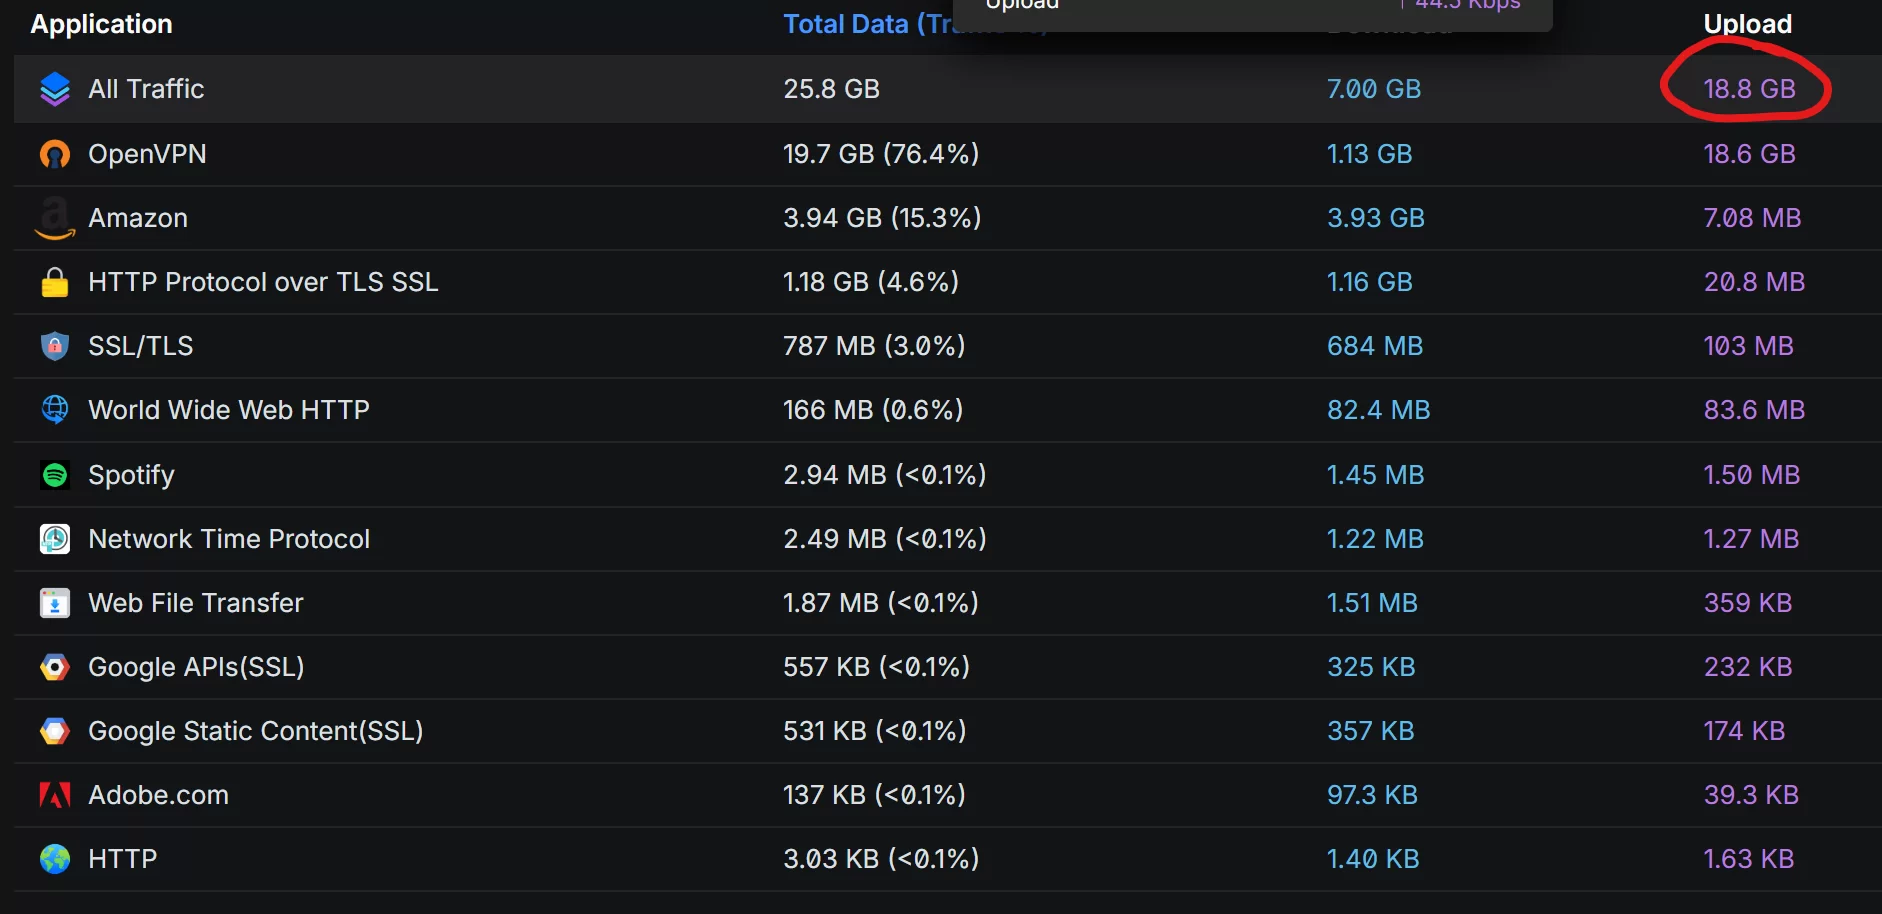
Task: Click the World Wide Web HTTP globe icon
Action: click(x=55, y=410)
